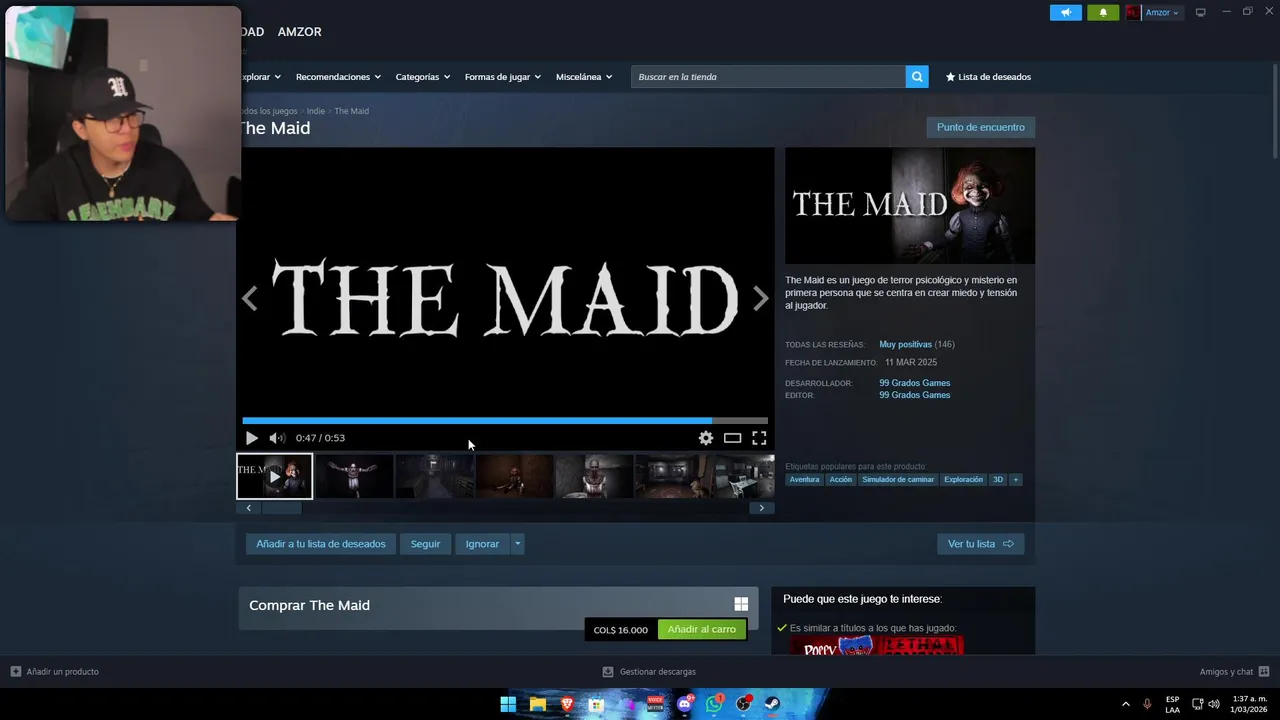Screen dimensions: 1280x720
Task: Seek on the trailer progress bar
Action: point(505,421)
